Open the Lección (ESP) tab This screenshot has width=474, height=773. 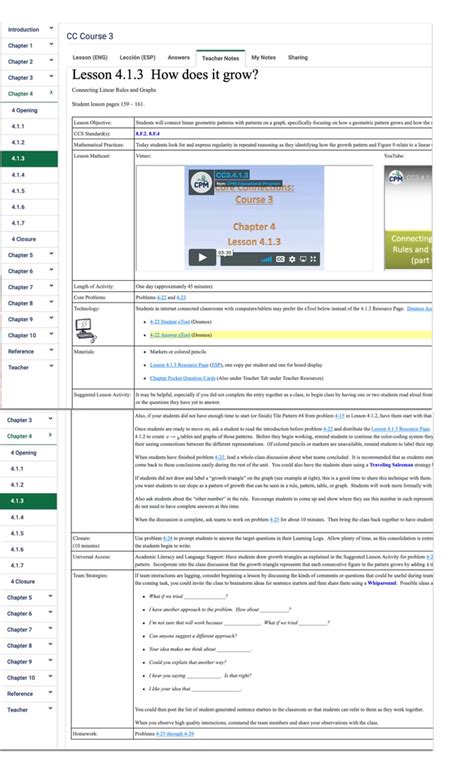(138, 58)
